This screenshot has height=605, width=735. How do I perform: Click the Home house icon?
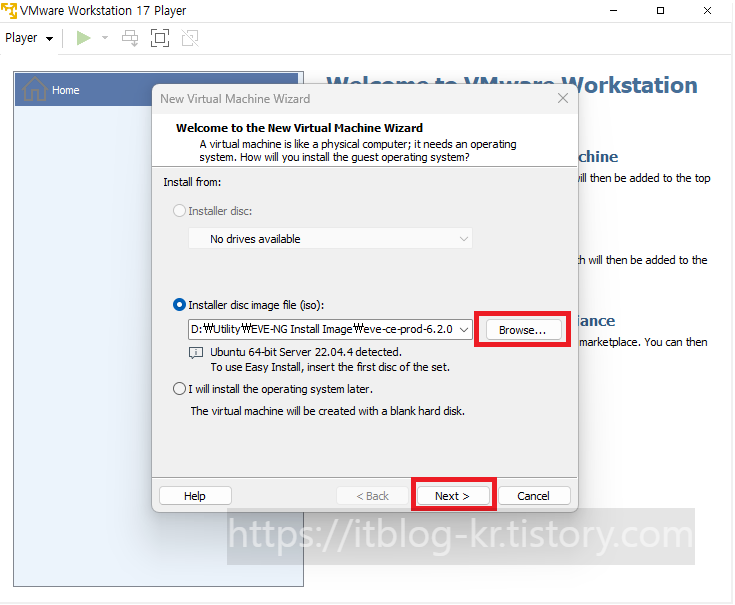click(x=35, y=89)
